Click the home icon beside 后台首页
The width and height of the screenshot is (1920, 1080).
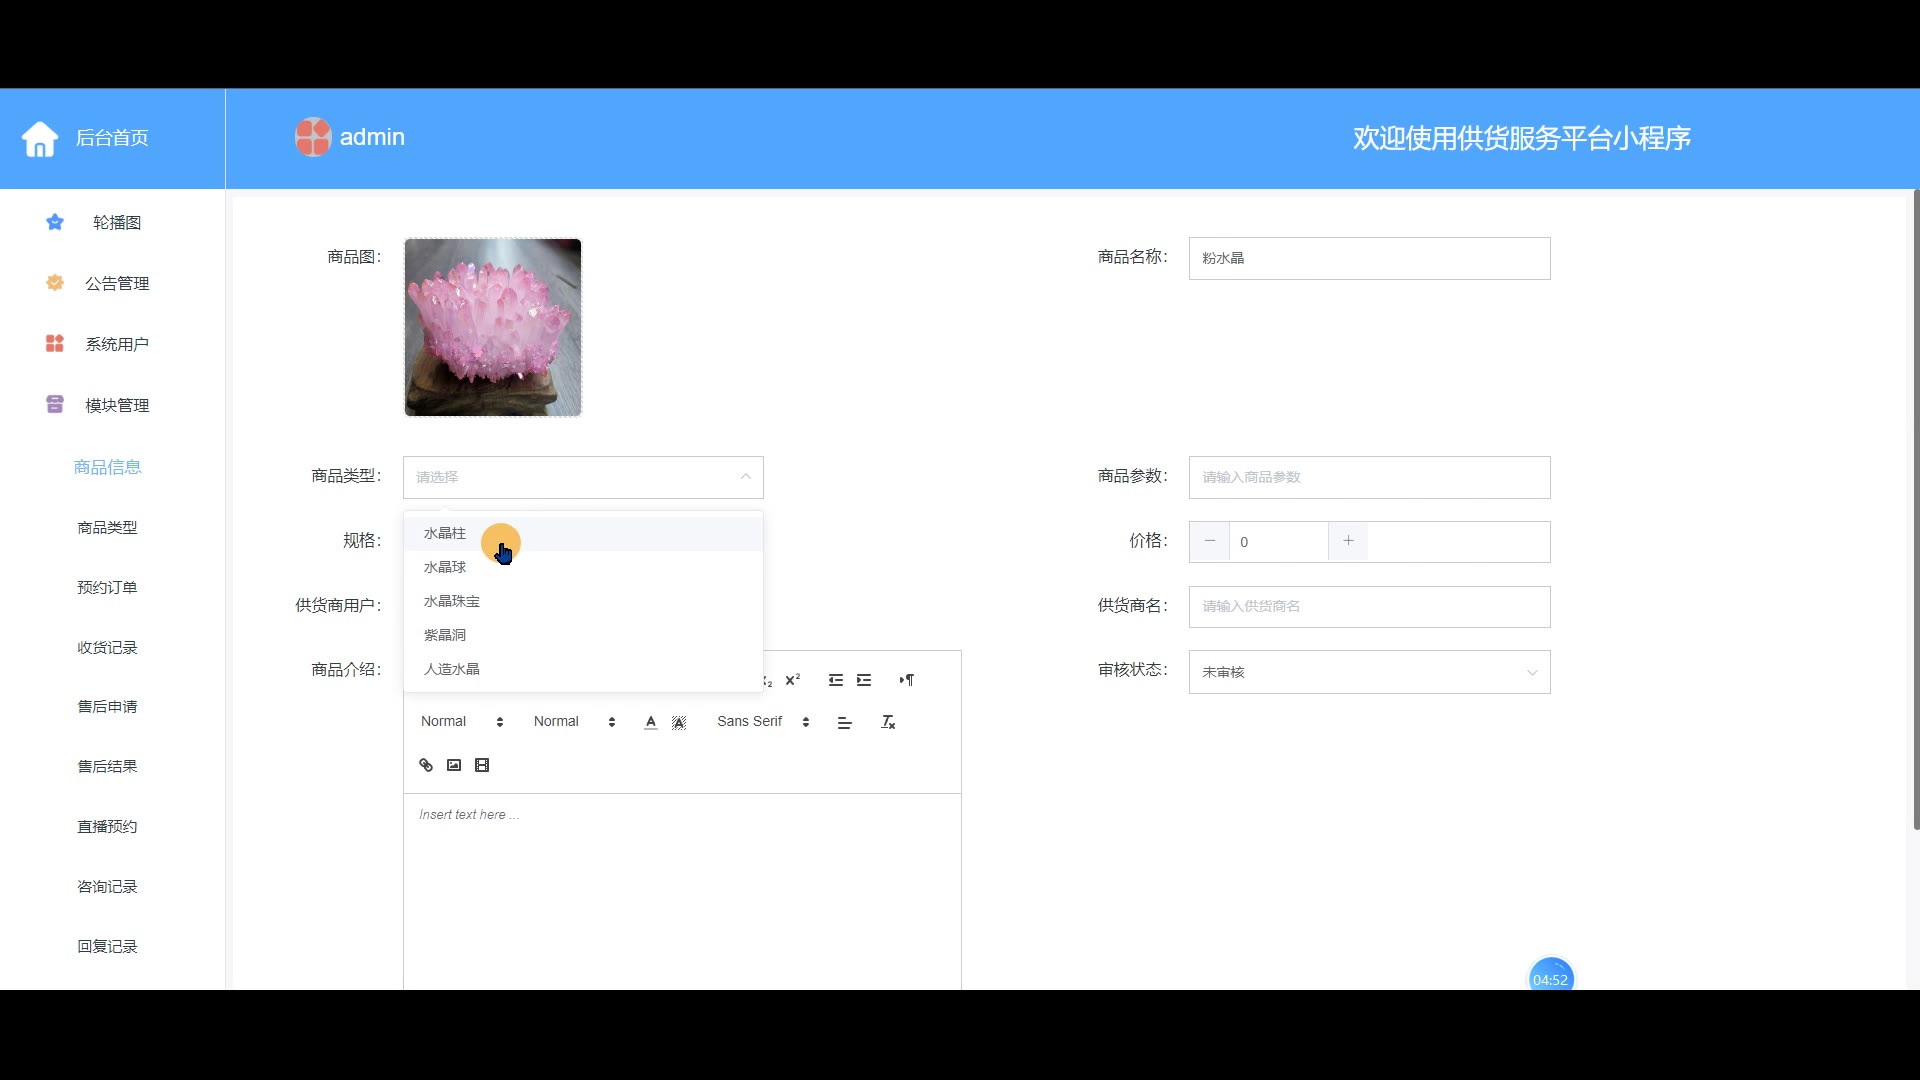pyautogui.click(x=40, y=139)
